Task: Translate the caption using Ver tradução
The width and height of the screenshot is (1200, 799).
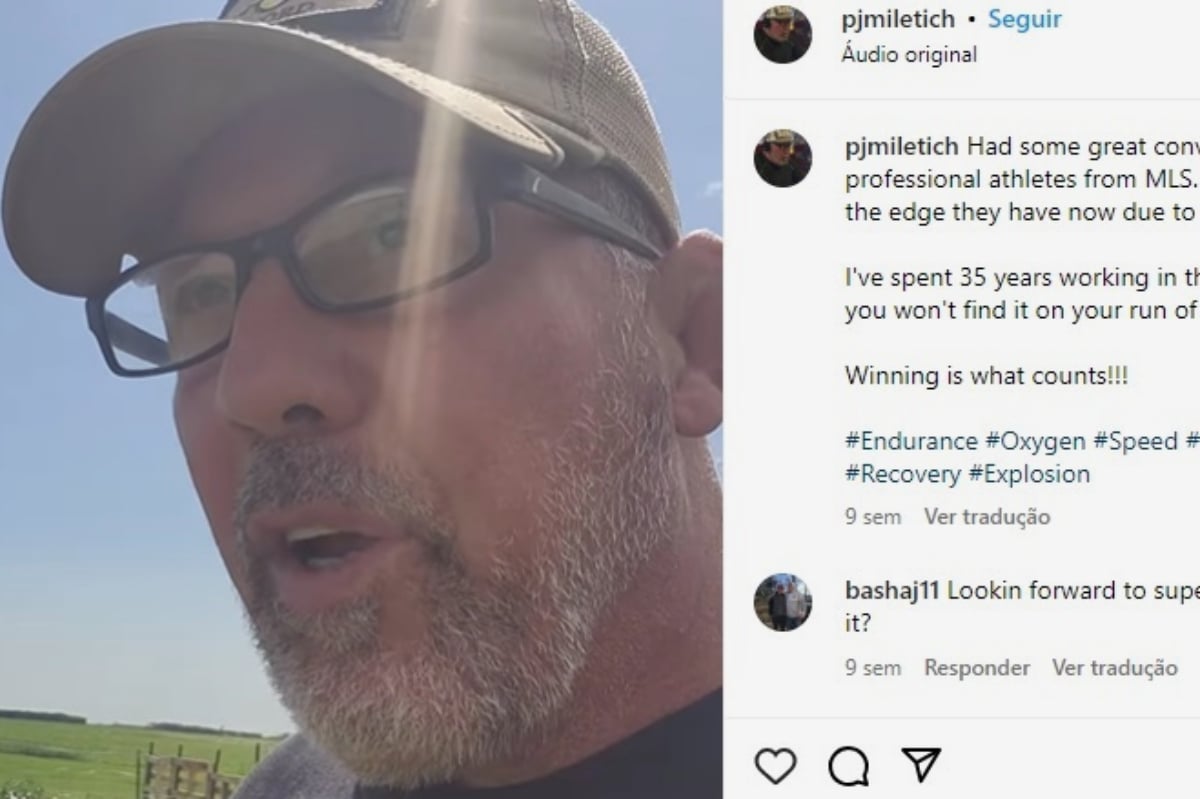Action: 987,517
